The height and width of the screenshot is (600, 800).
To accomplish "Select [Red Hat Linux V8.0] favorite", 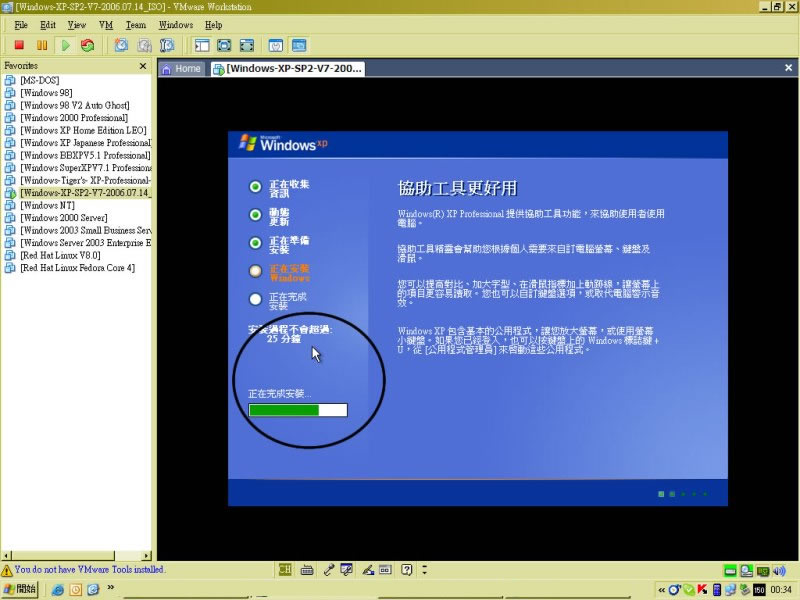I will pos(60,255).
